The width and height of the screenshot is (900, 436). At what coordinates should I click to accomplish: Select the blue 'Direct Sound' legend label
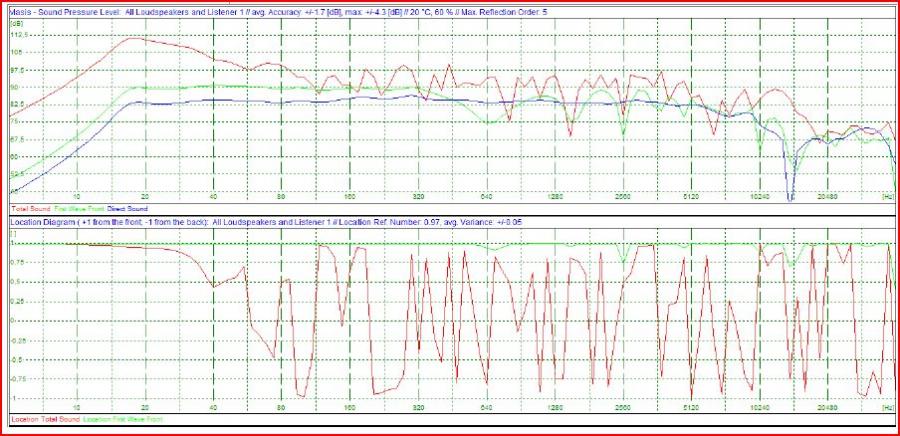126,209
